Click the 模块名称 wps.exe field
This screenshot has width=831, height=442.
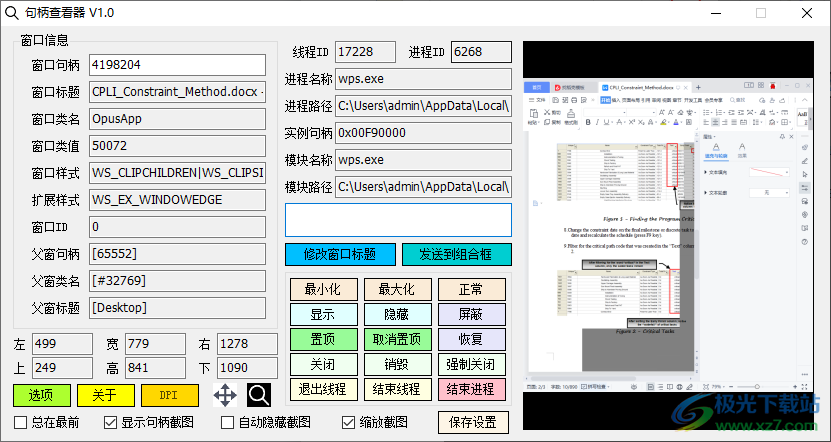coord(423,160)
